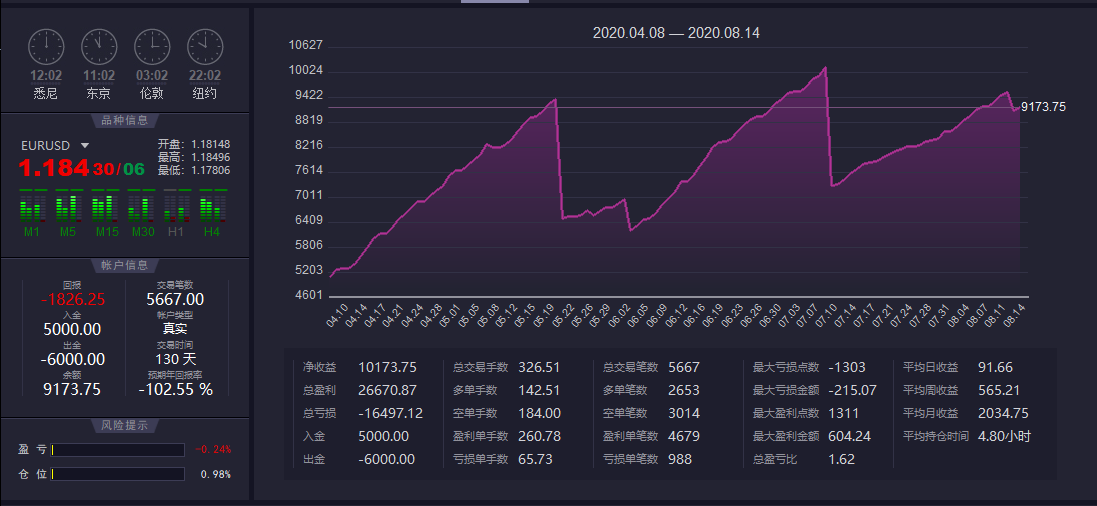Viewport: 1097px width, 506px height.
Task: Select the H1 timeframe signal bars
Action: (x=177, y=207)
